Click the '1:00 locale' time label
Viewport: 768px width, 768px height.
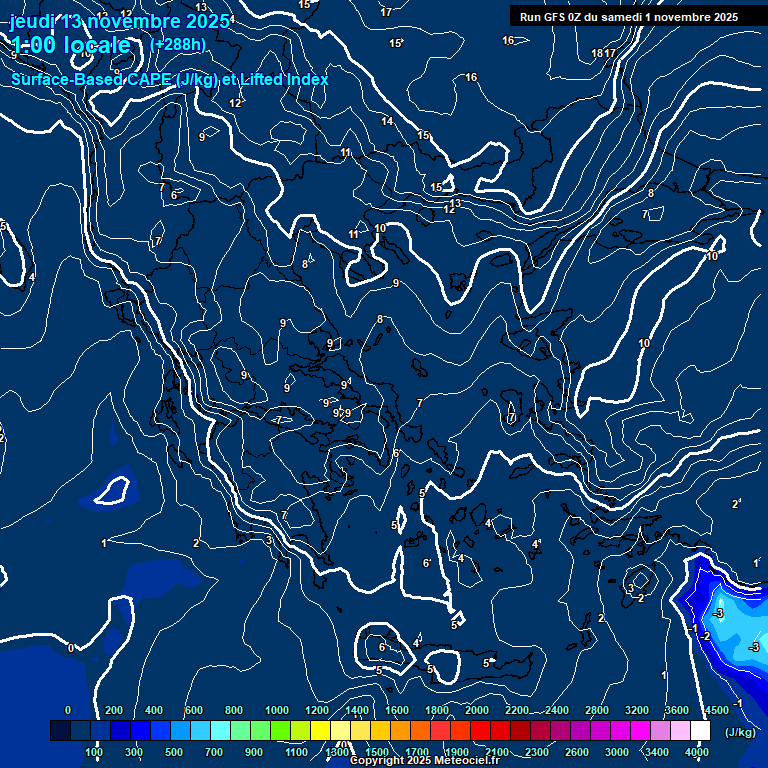(72, 46)
